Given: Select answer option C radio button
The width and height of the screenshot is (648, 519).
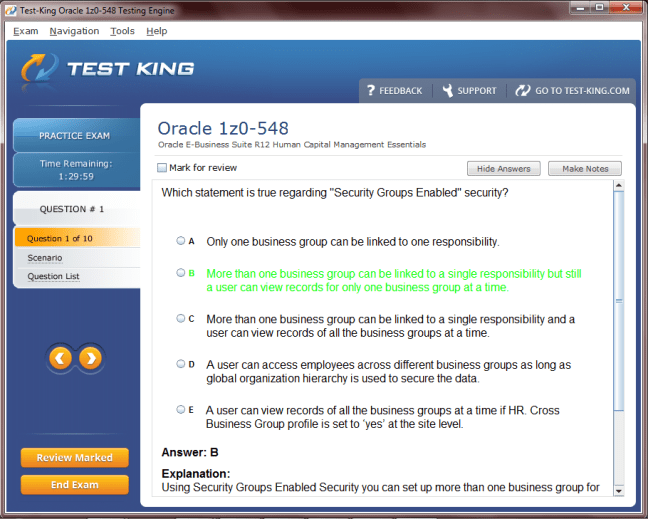Looking at the screenshot, I should click(181, 318).
